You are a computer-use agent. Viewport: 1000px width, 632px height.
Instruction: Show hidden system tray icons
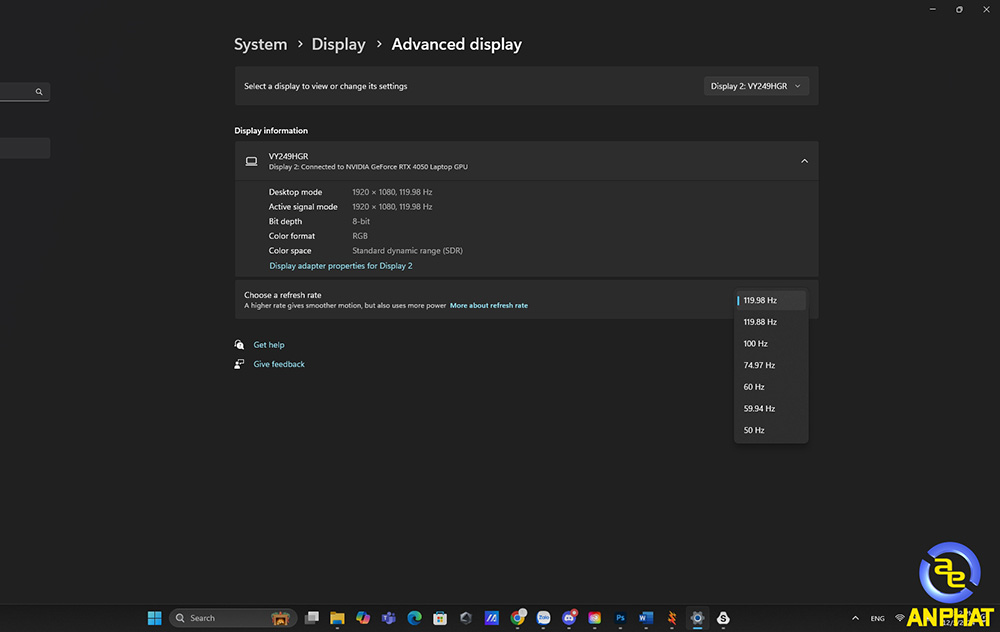(x=855, y=618)
